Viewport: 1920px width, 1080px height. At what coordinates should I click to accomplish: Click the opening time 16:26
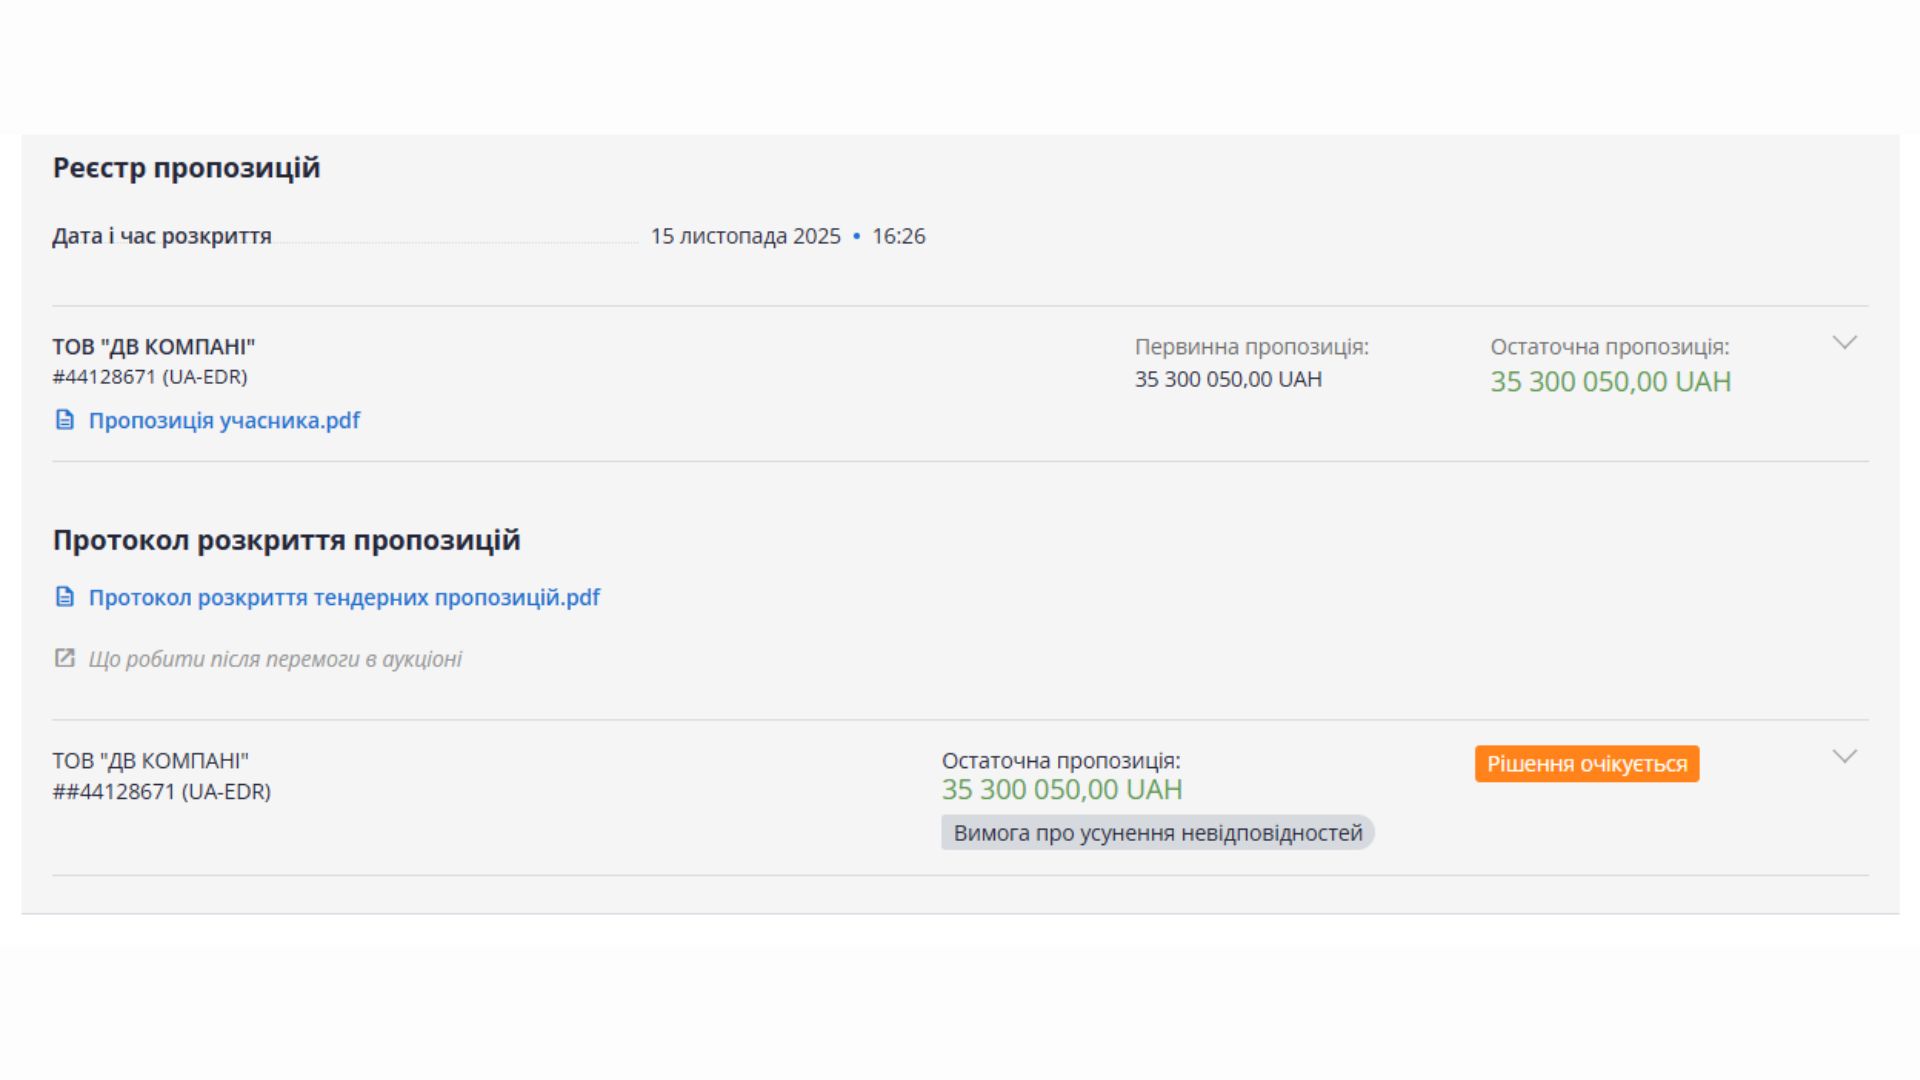(x=898, y=236)
